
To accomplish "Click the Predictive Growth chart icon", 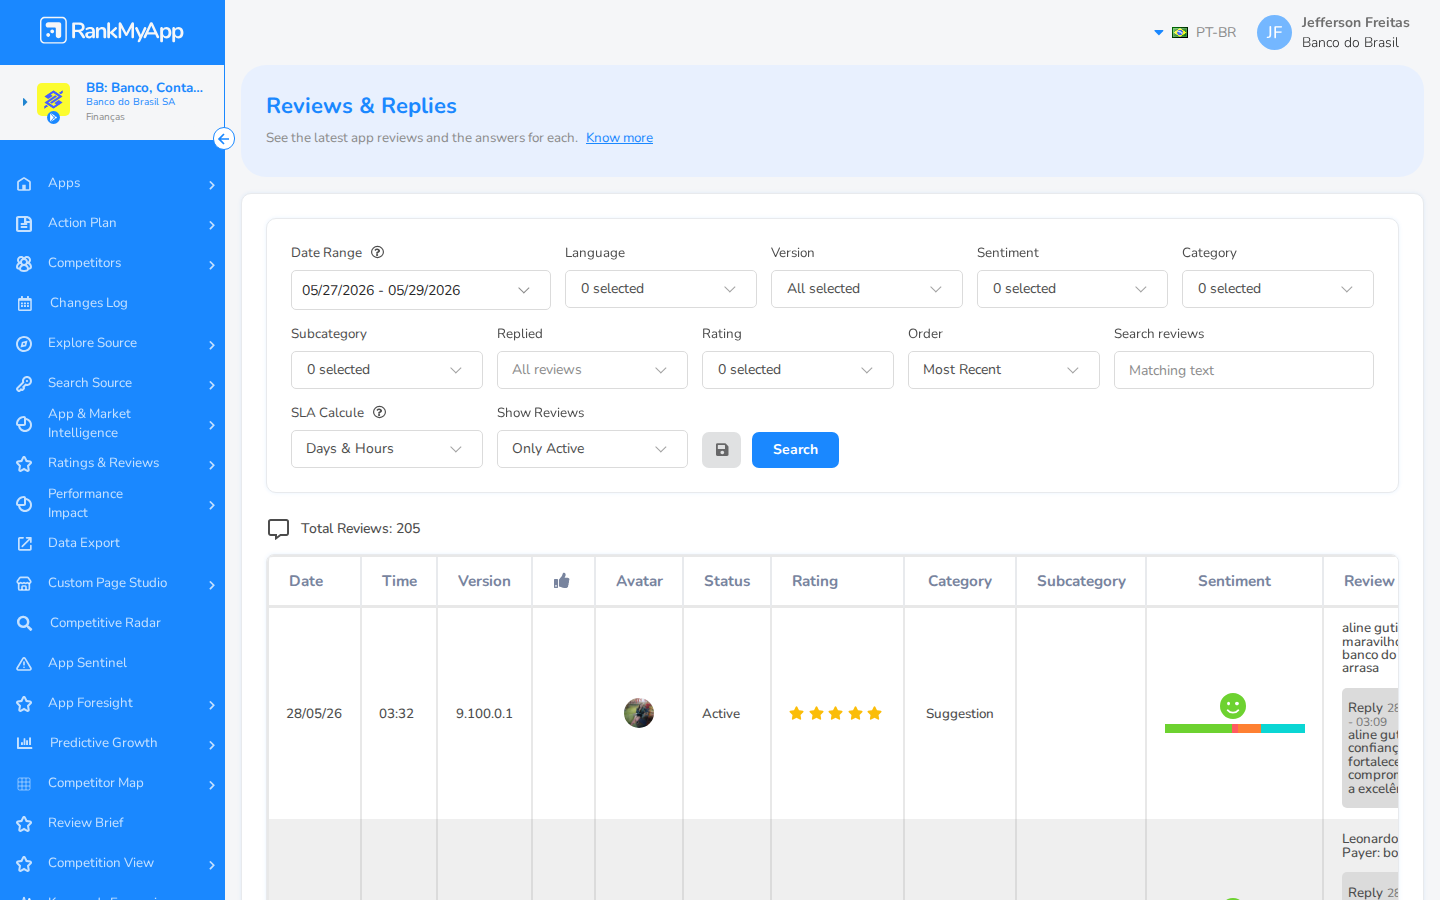I will [24, 743].
